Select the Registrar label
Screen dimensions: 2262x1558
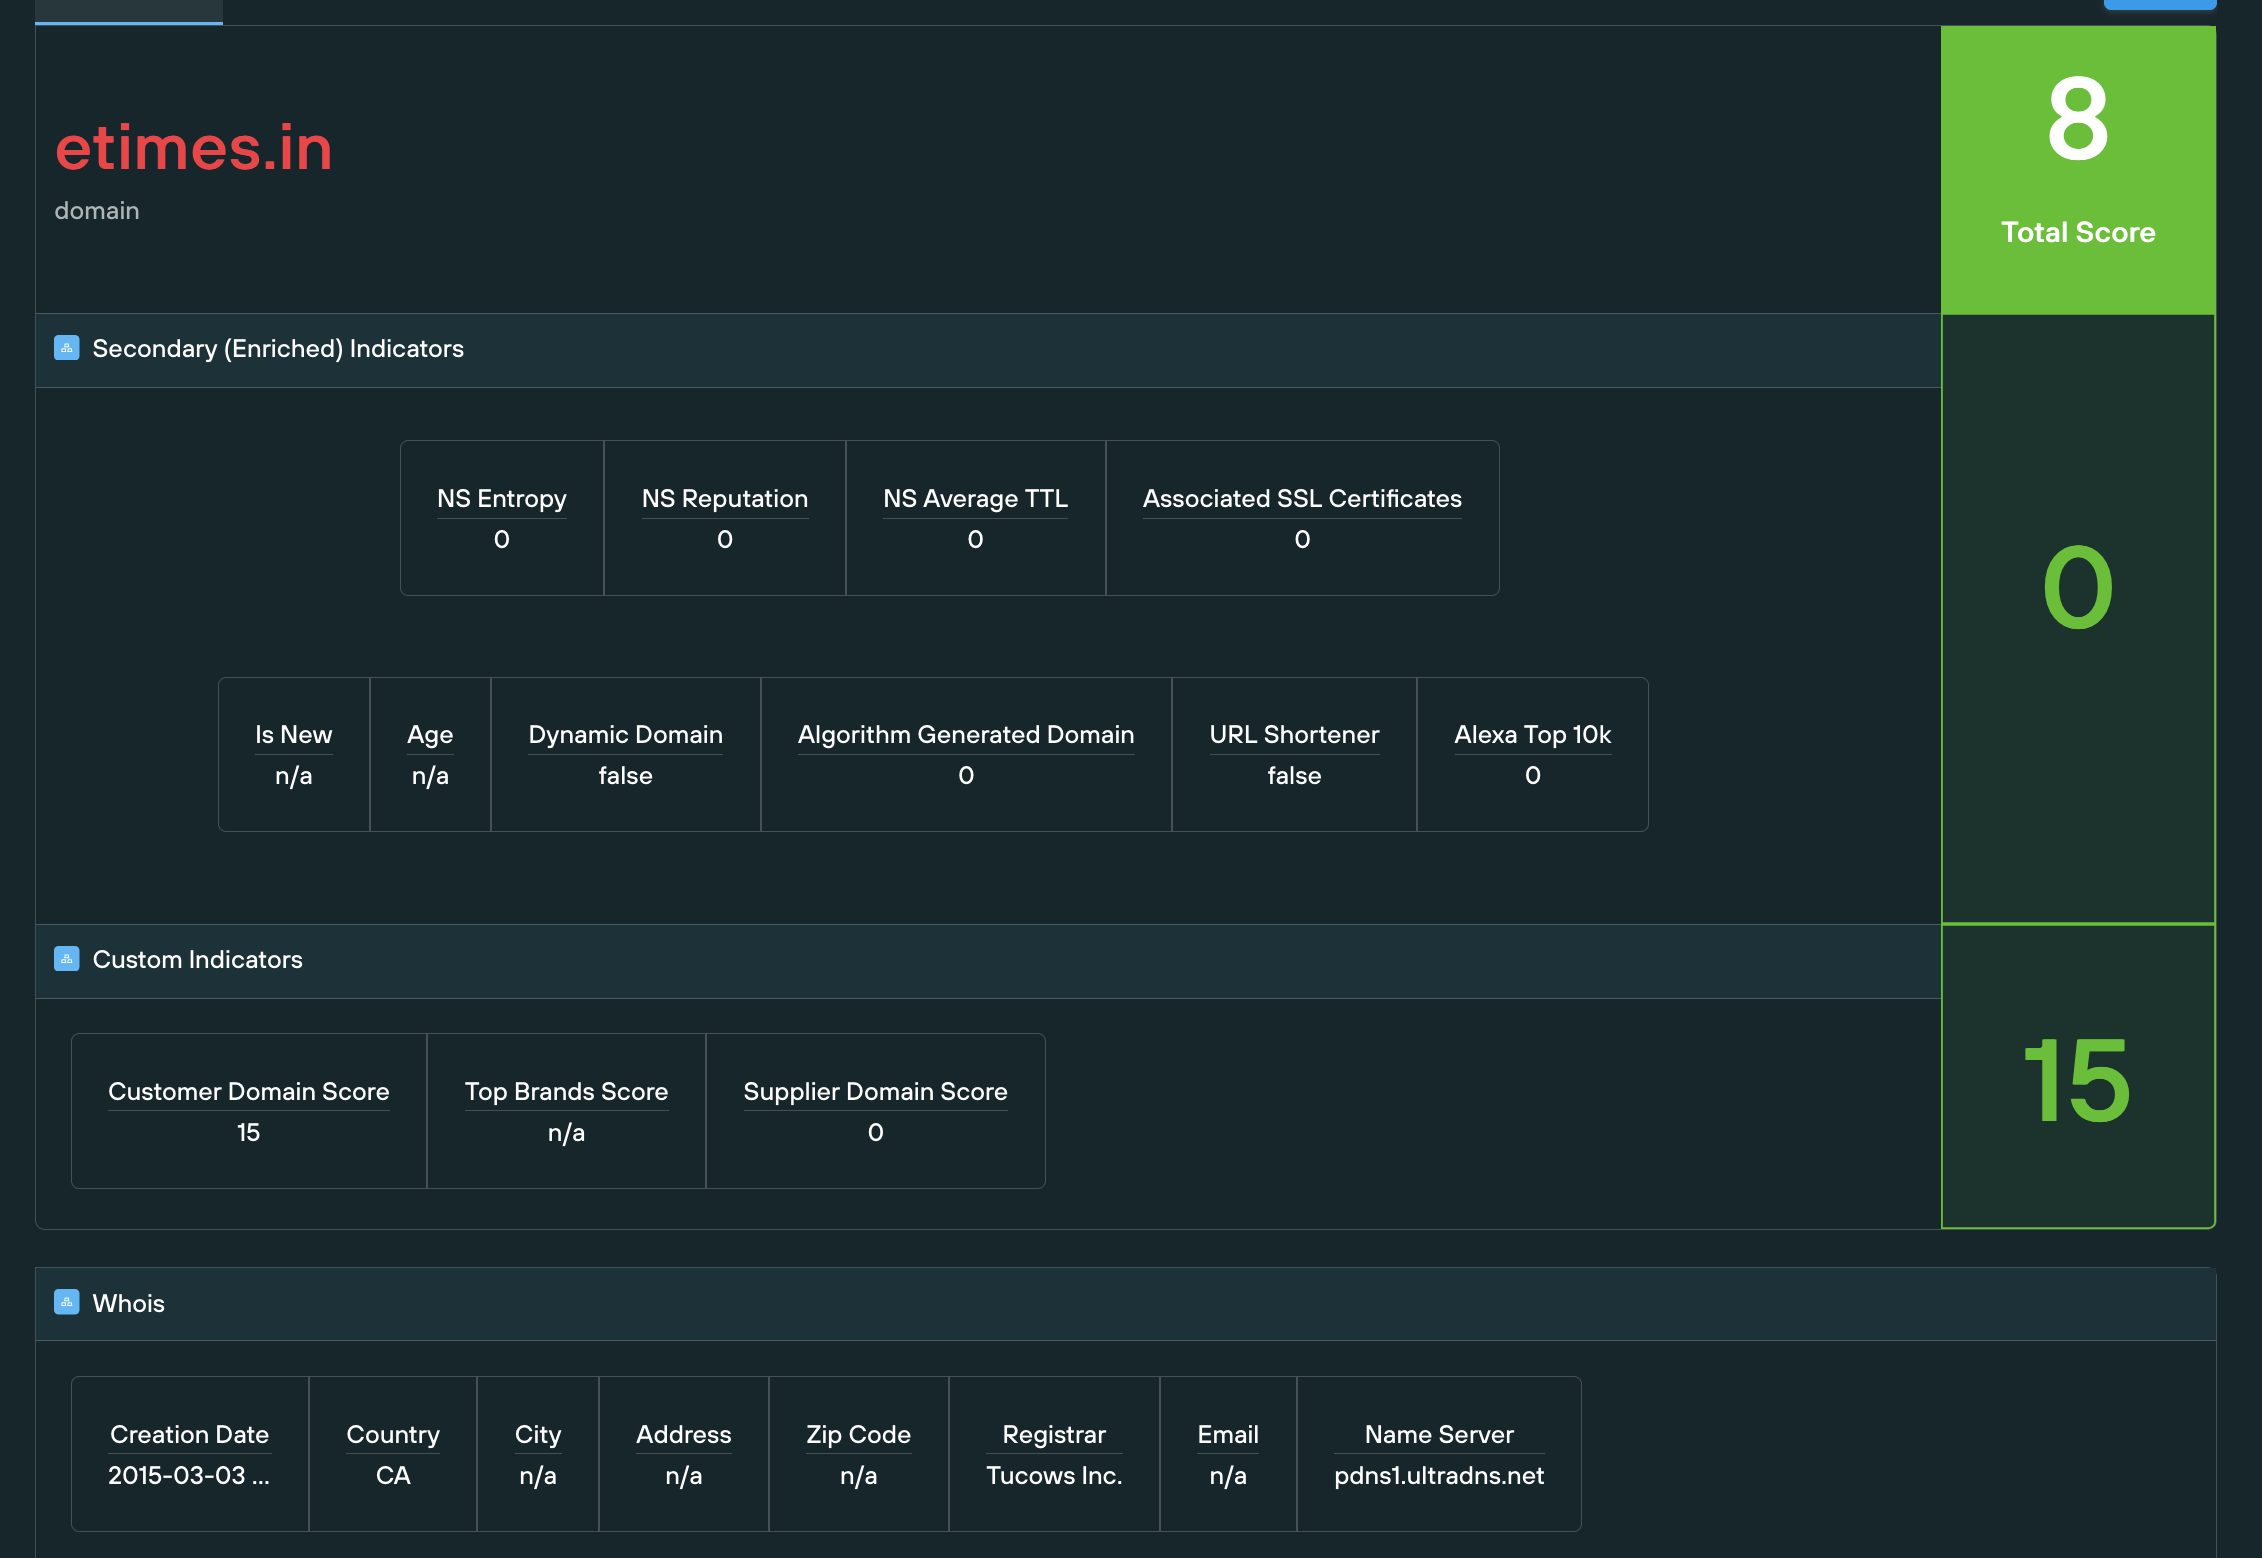point(1054,1434)
